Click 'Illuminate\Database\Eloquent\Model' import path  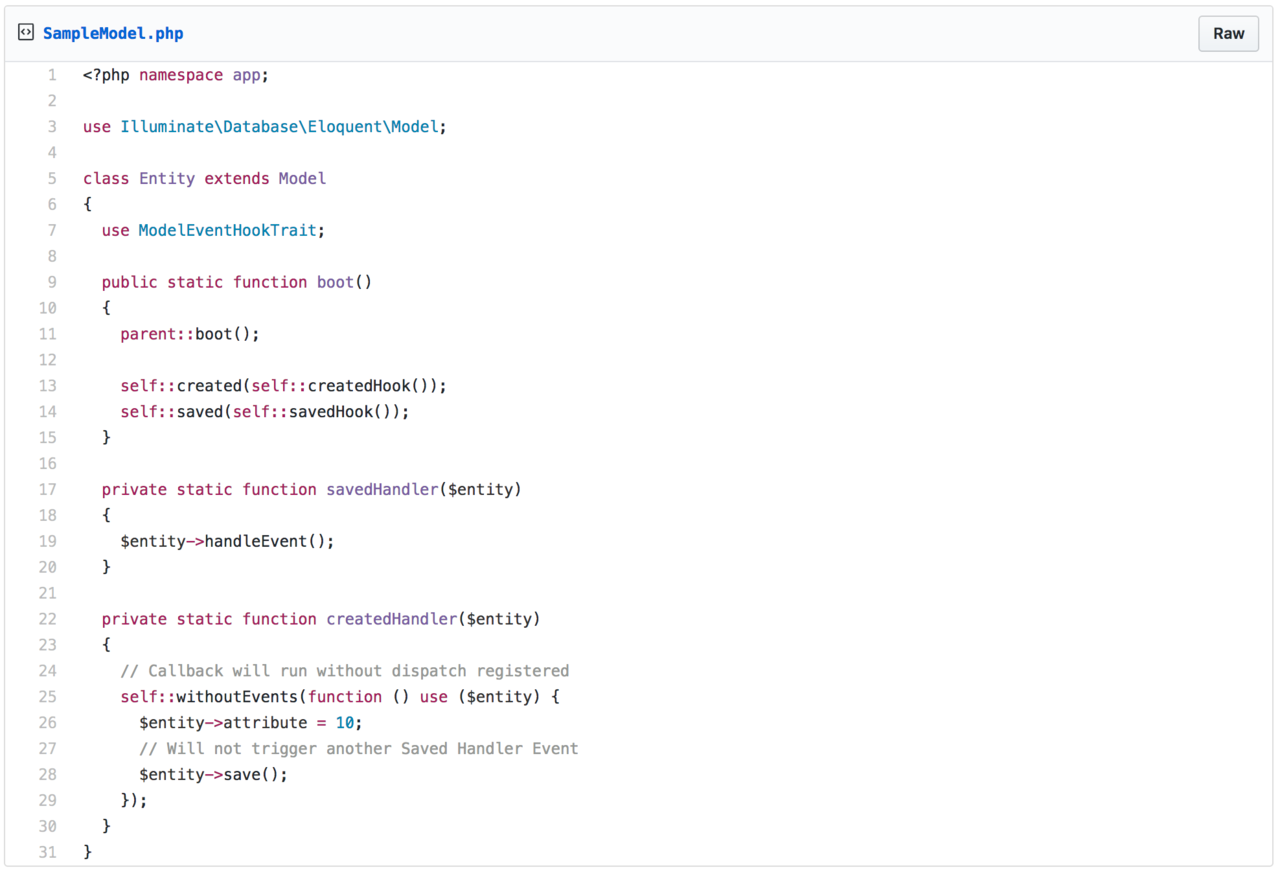tap(280, 127)
